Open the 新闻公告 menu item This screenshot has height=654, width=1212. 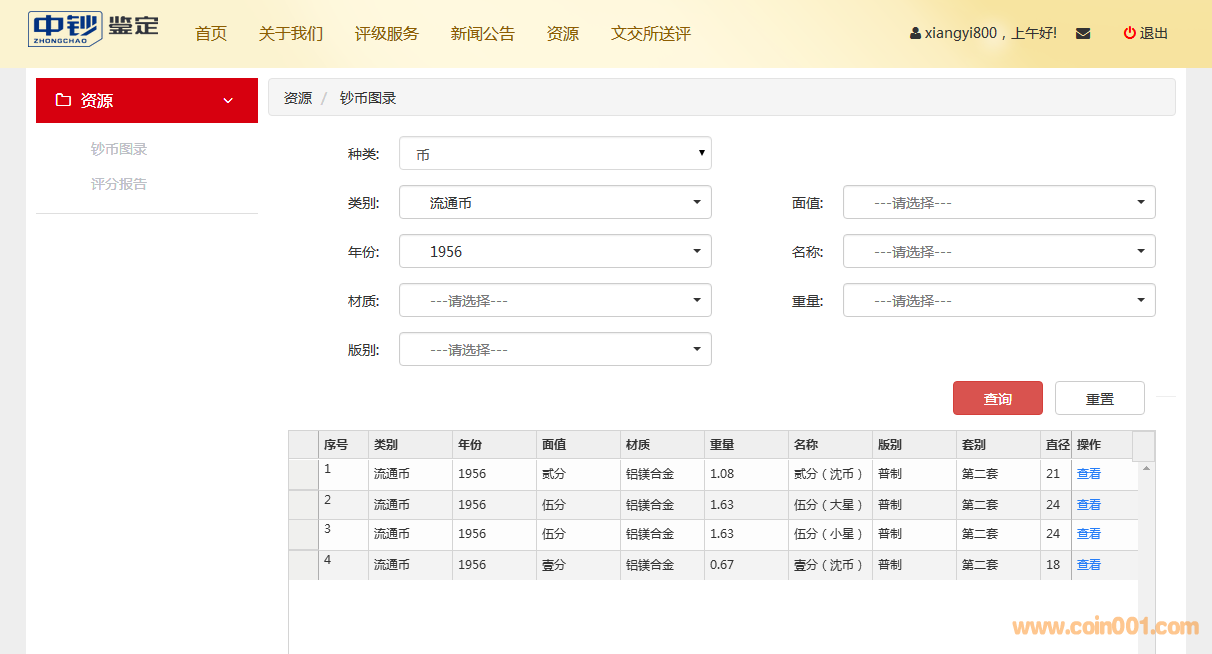[x=483, y=33]
